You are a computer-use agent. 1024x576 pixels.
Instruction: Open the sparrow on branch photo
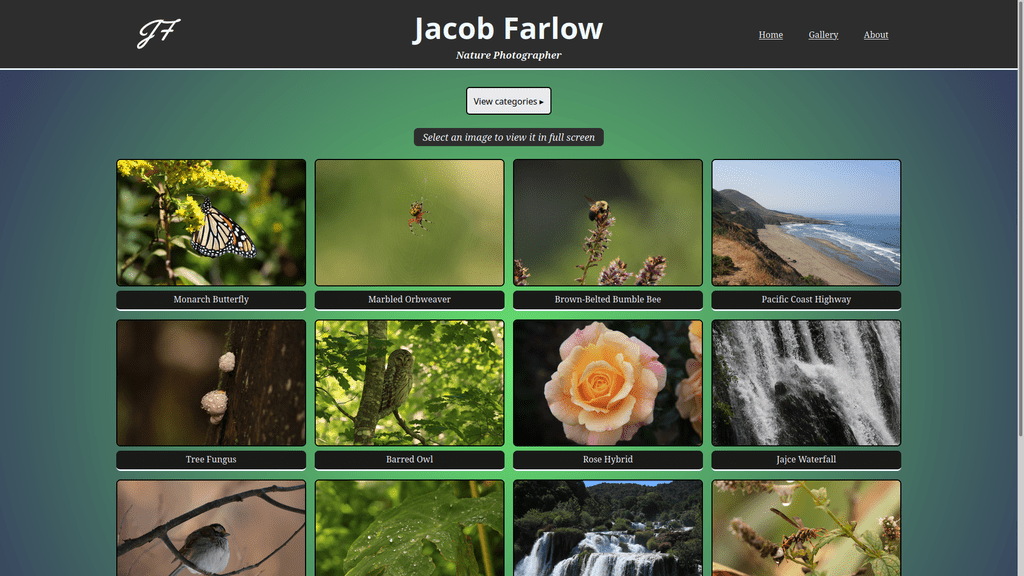pyautogui.click(x=211, y=528)
